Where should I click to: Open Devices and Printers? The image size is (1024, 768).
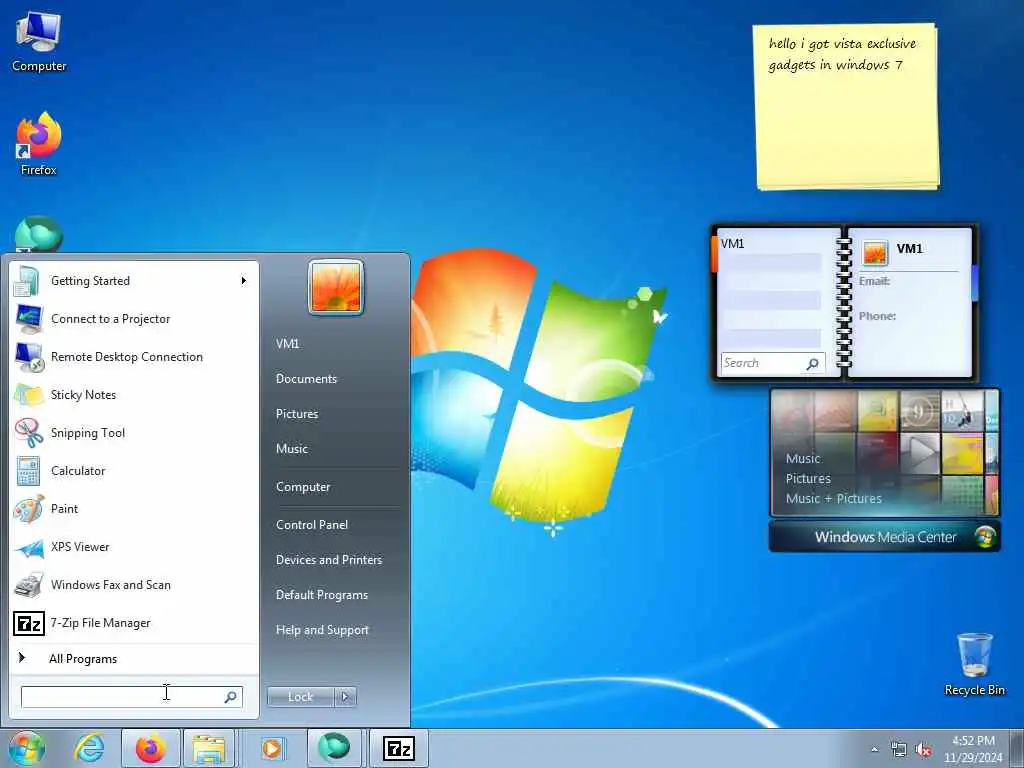328,560
